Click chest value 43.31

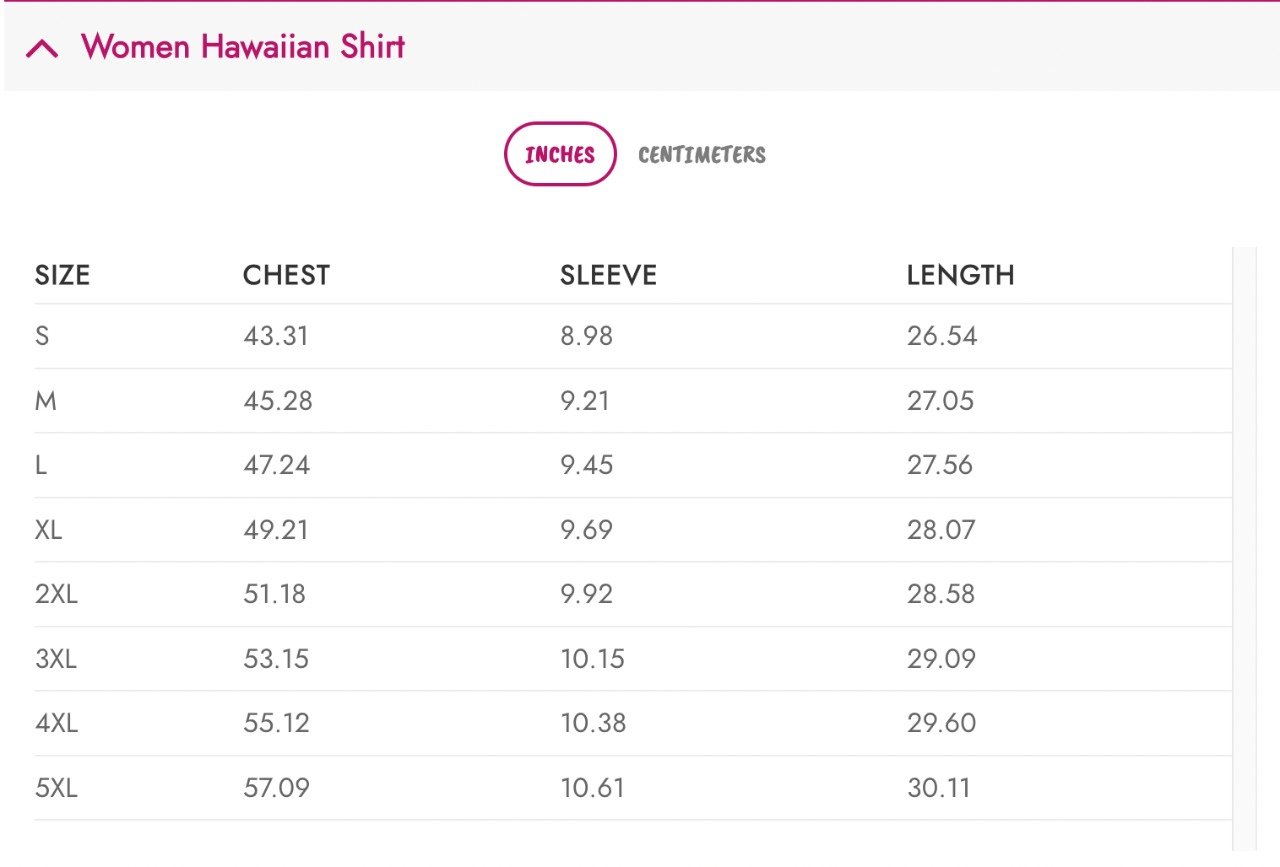[276, 336]
